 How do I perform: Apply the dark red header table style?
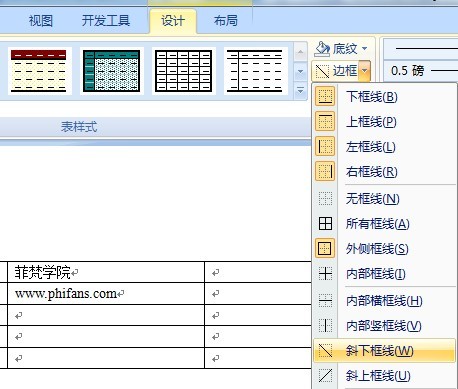[x=39, y=71]
